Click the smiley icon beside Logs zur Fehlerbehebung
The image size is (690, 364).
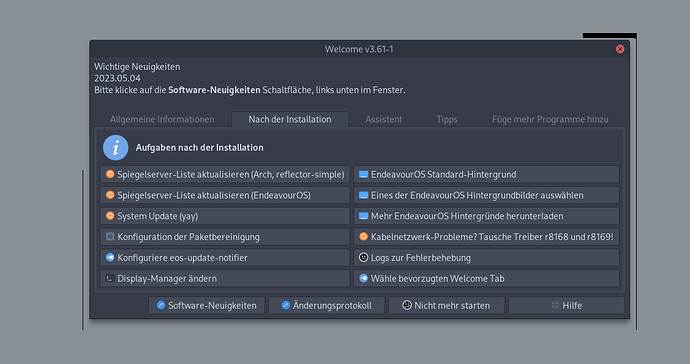[x=363, y=257]
